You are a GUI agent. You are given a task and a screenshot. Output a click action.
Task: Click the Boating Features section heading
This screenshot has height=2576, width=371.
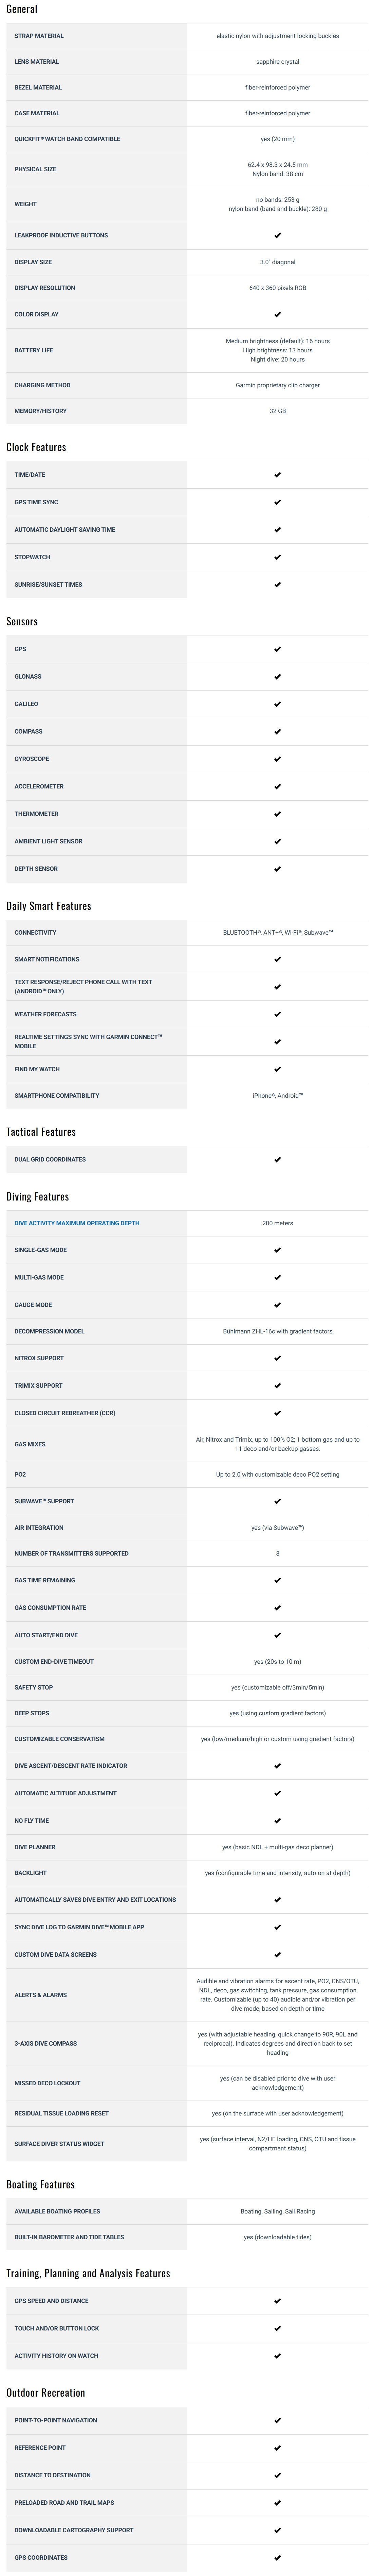tap(41, 2185)
